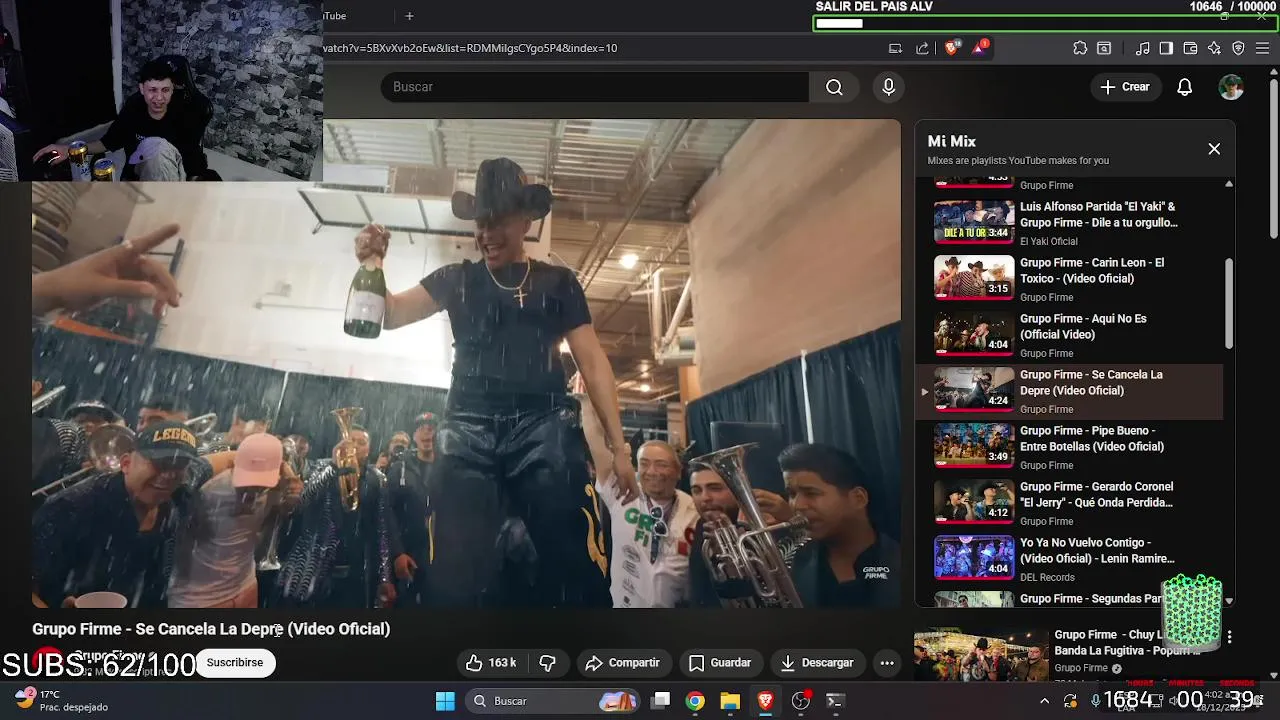This screenshot has width=1280, height=720.
Task: Show hidden system tray icons chevron
Action: pos(1045,701)
